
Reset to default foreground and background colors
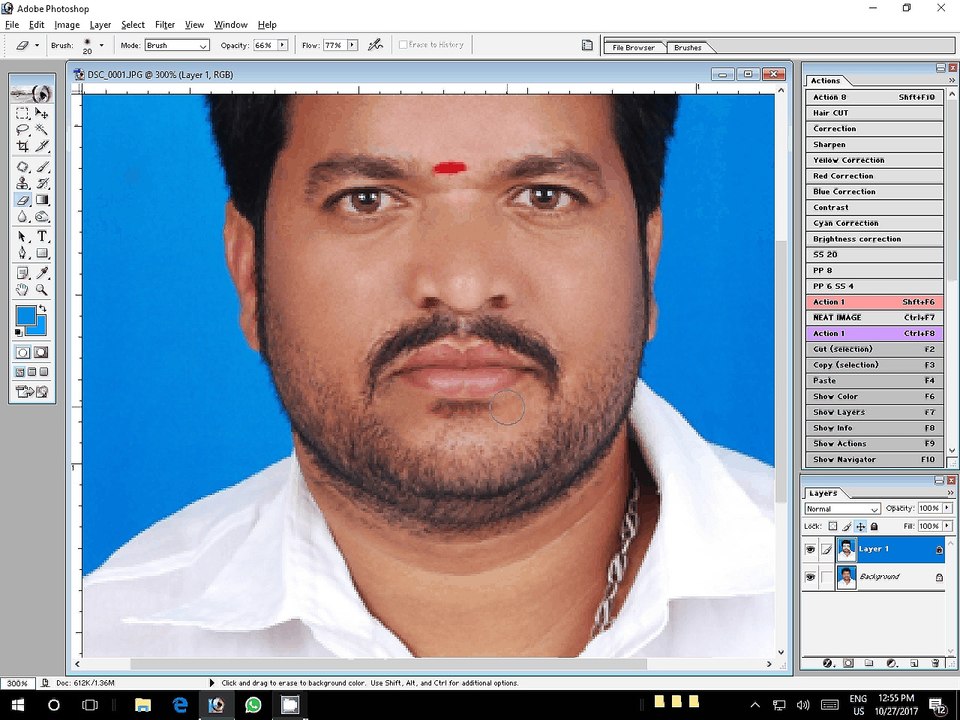pos(19,332)
